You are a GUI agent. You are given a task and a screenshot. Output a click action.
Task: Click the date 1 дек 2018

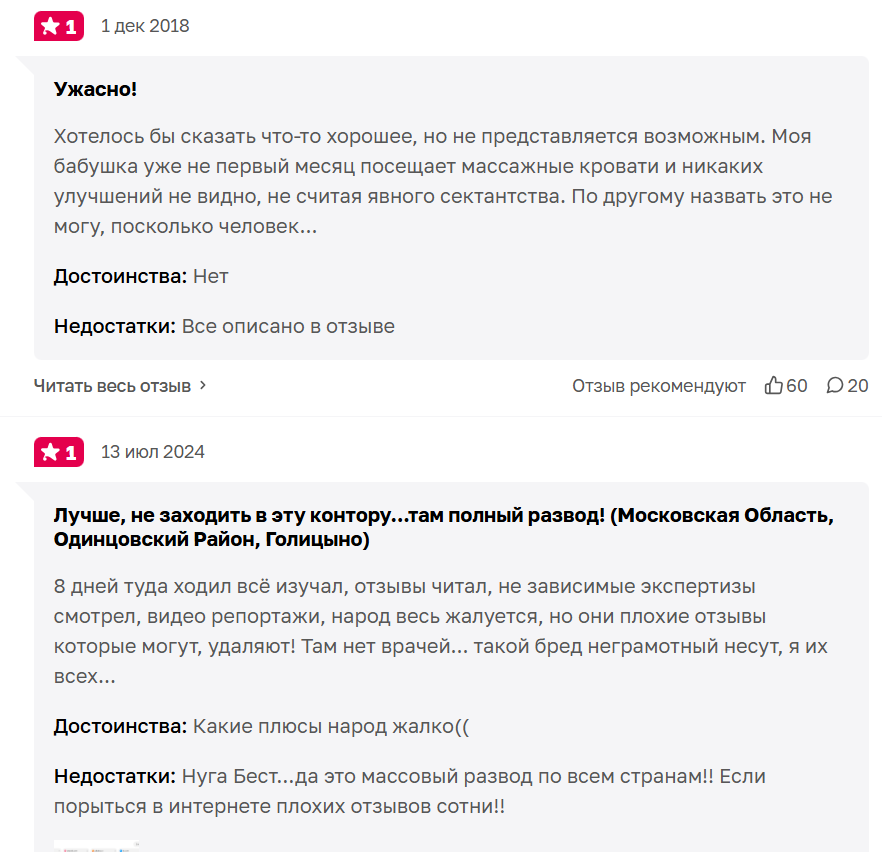coord(145,26)
